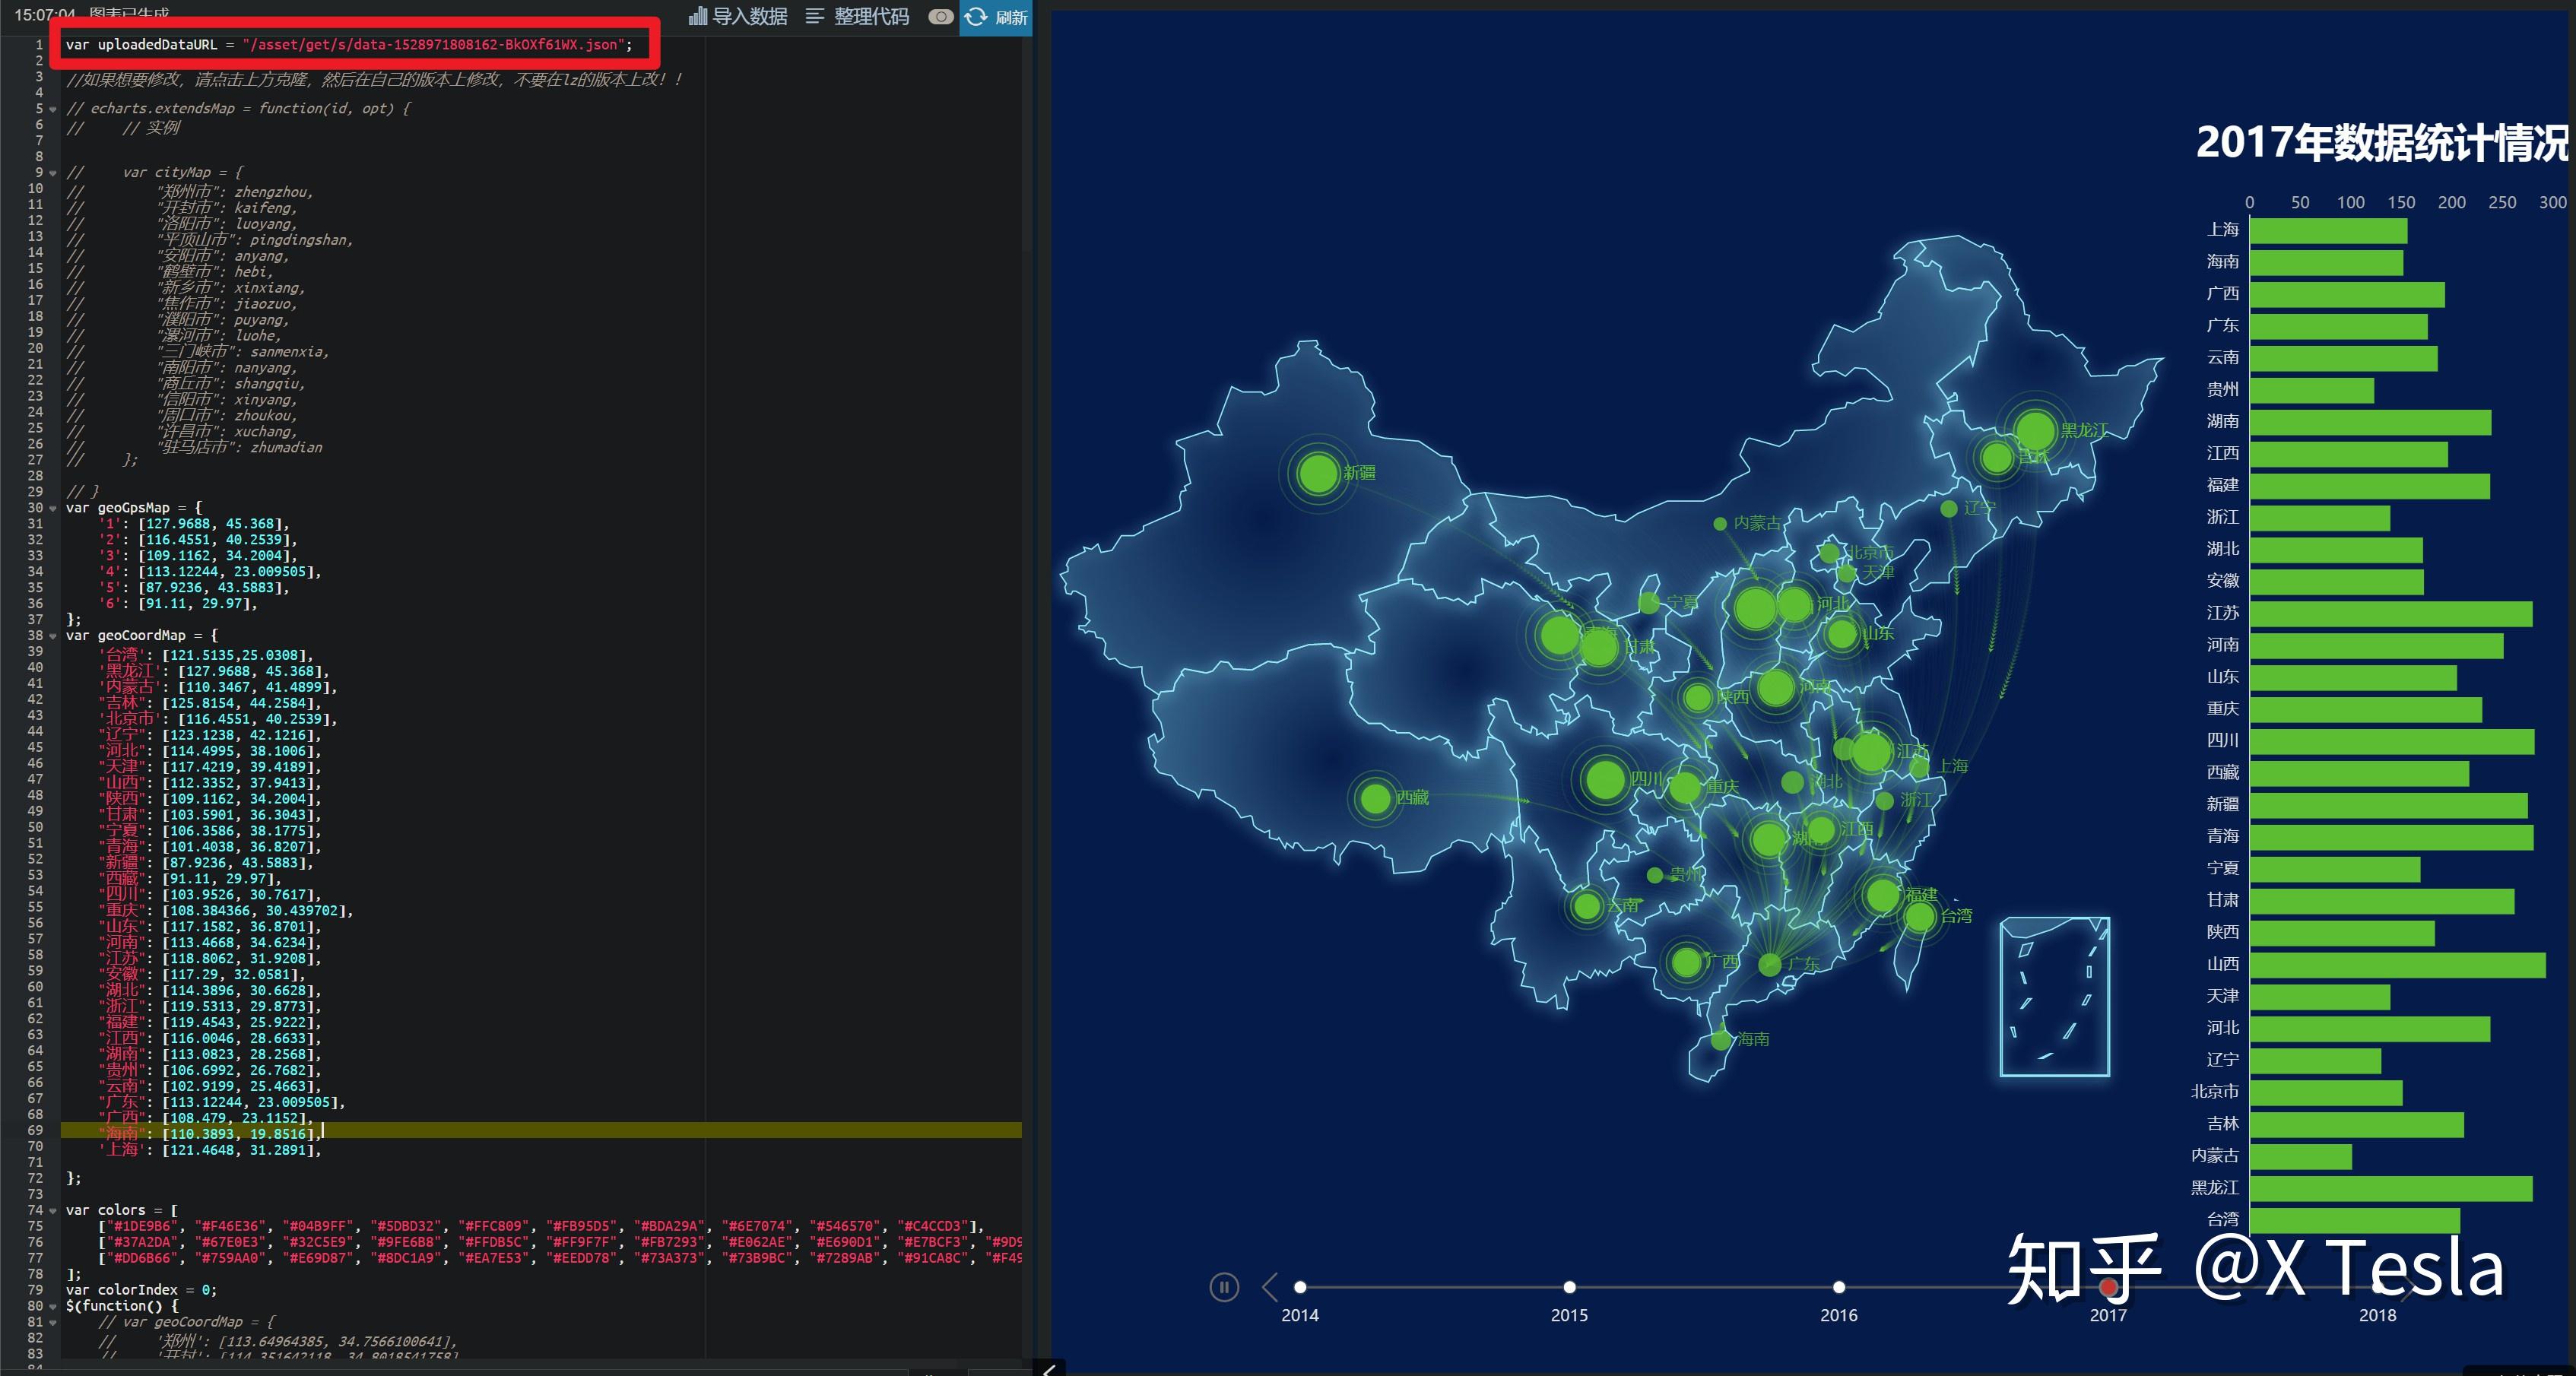2576x1376 pixels.
Task: Collapse the code fold at line 5
Action: (x=53, y=109)
